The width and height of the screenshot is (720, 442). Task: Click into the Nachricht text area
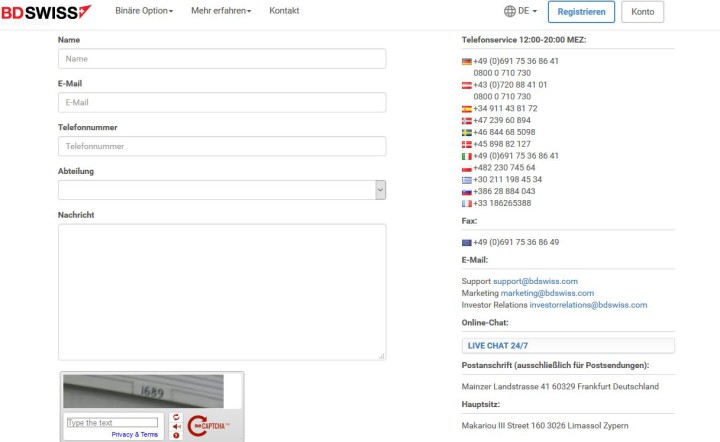click(x=222, y=292)
